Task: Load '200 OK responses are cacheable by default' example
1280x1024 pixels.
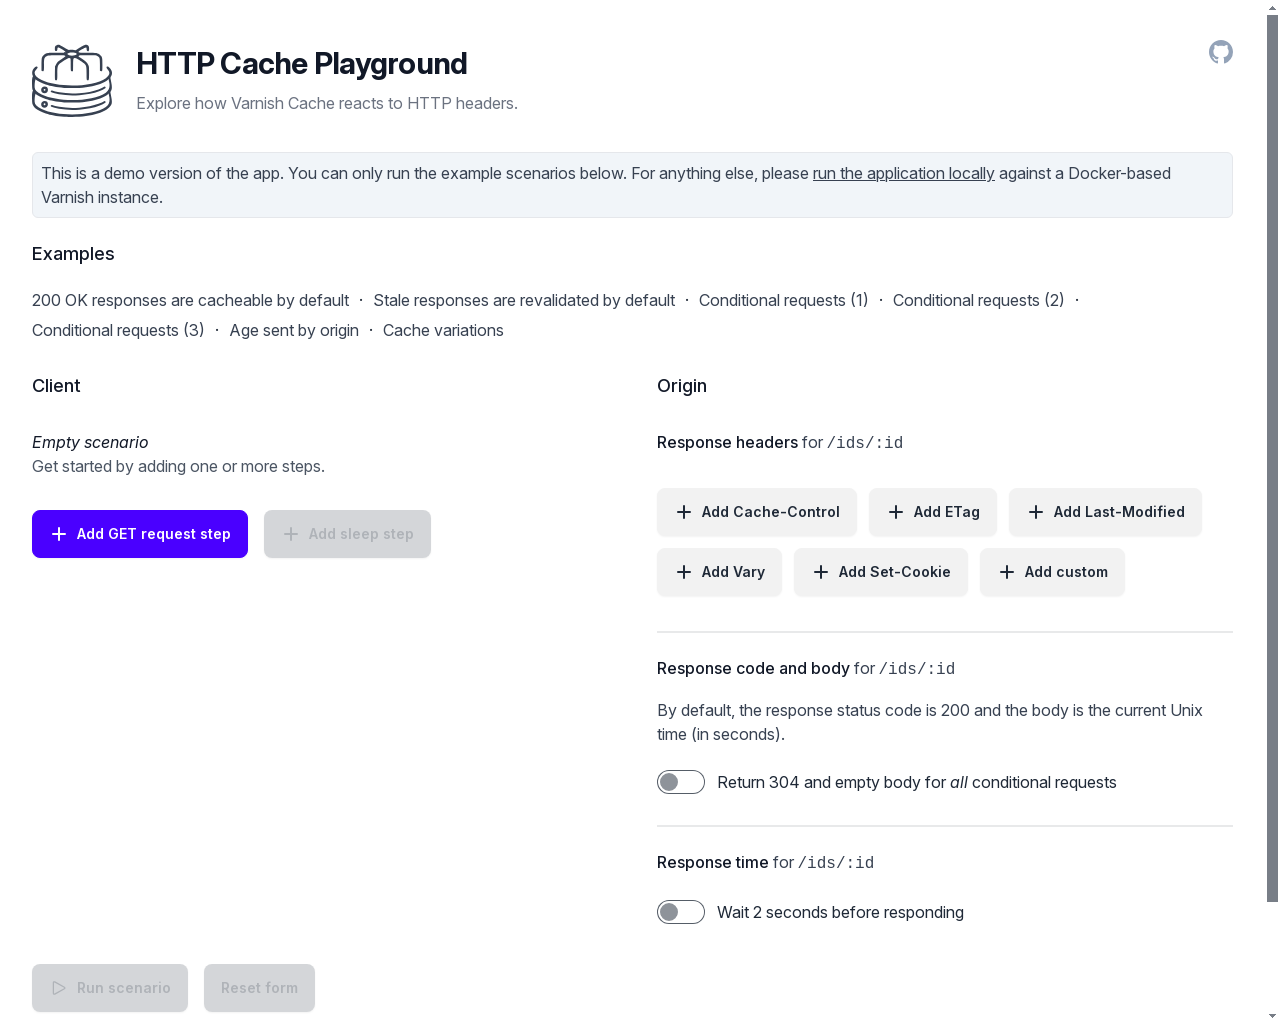Action: coord(190,300)
